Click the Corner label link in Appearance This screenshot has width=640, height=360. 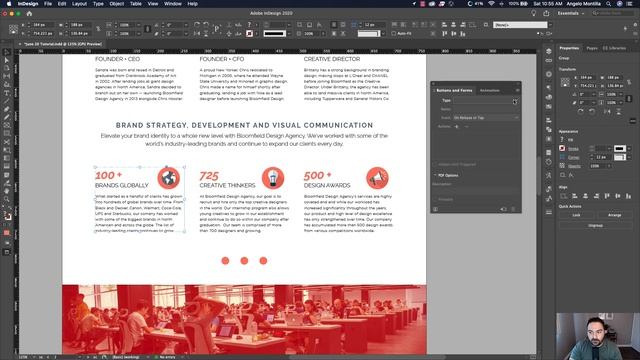coord(573,157)
